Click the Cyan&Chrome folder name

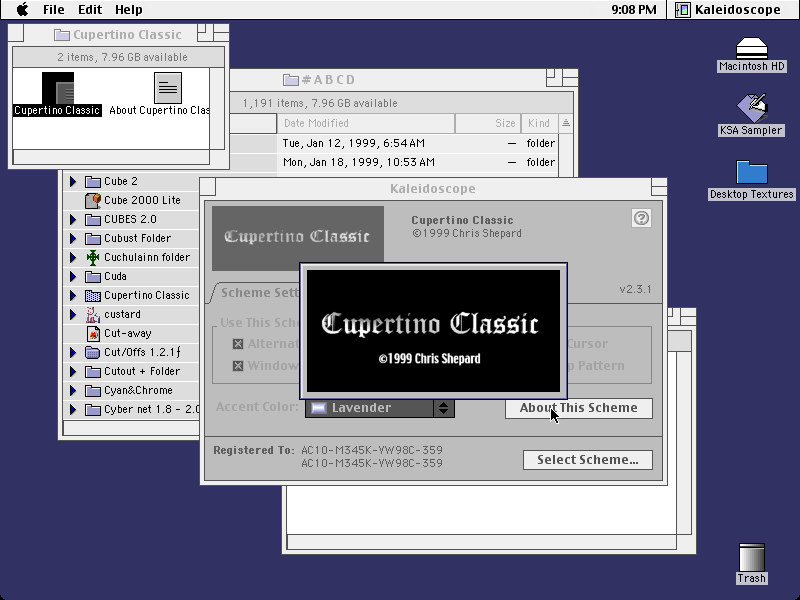[138, 391]
